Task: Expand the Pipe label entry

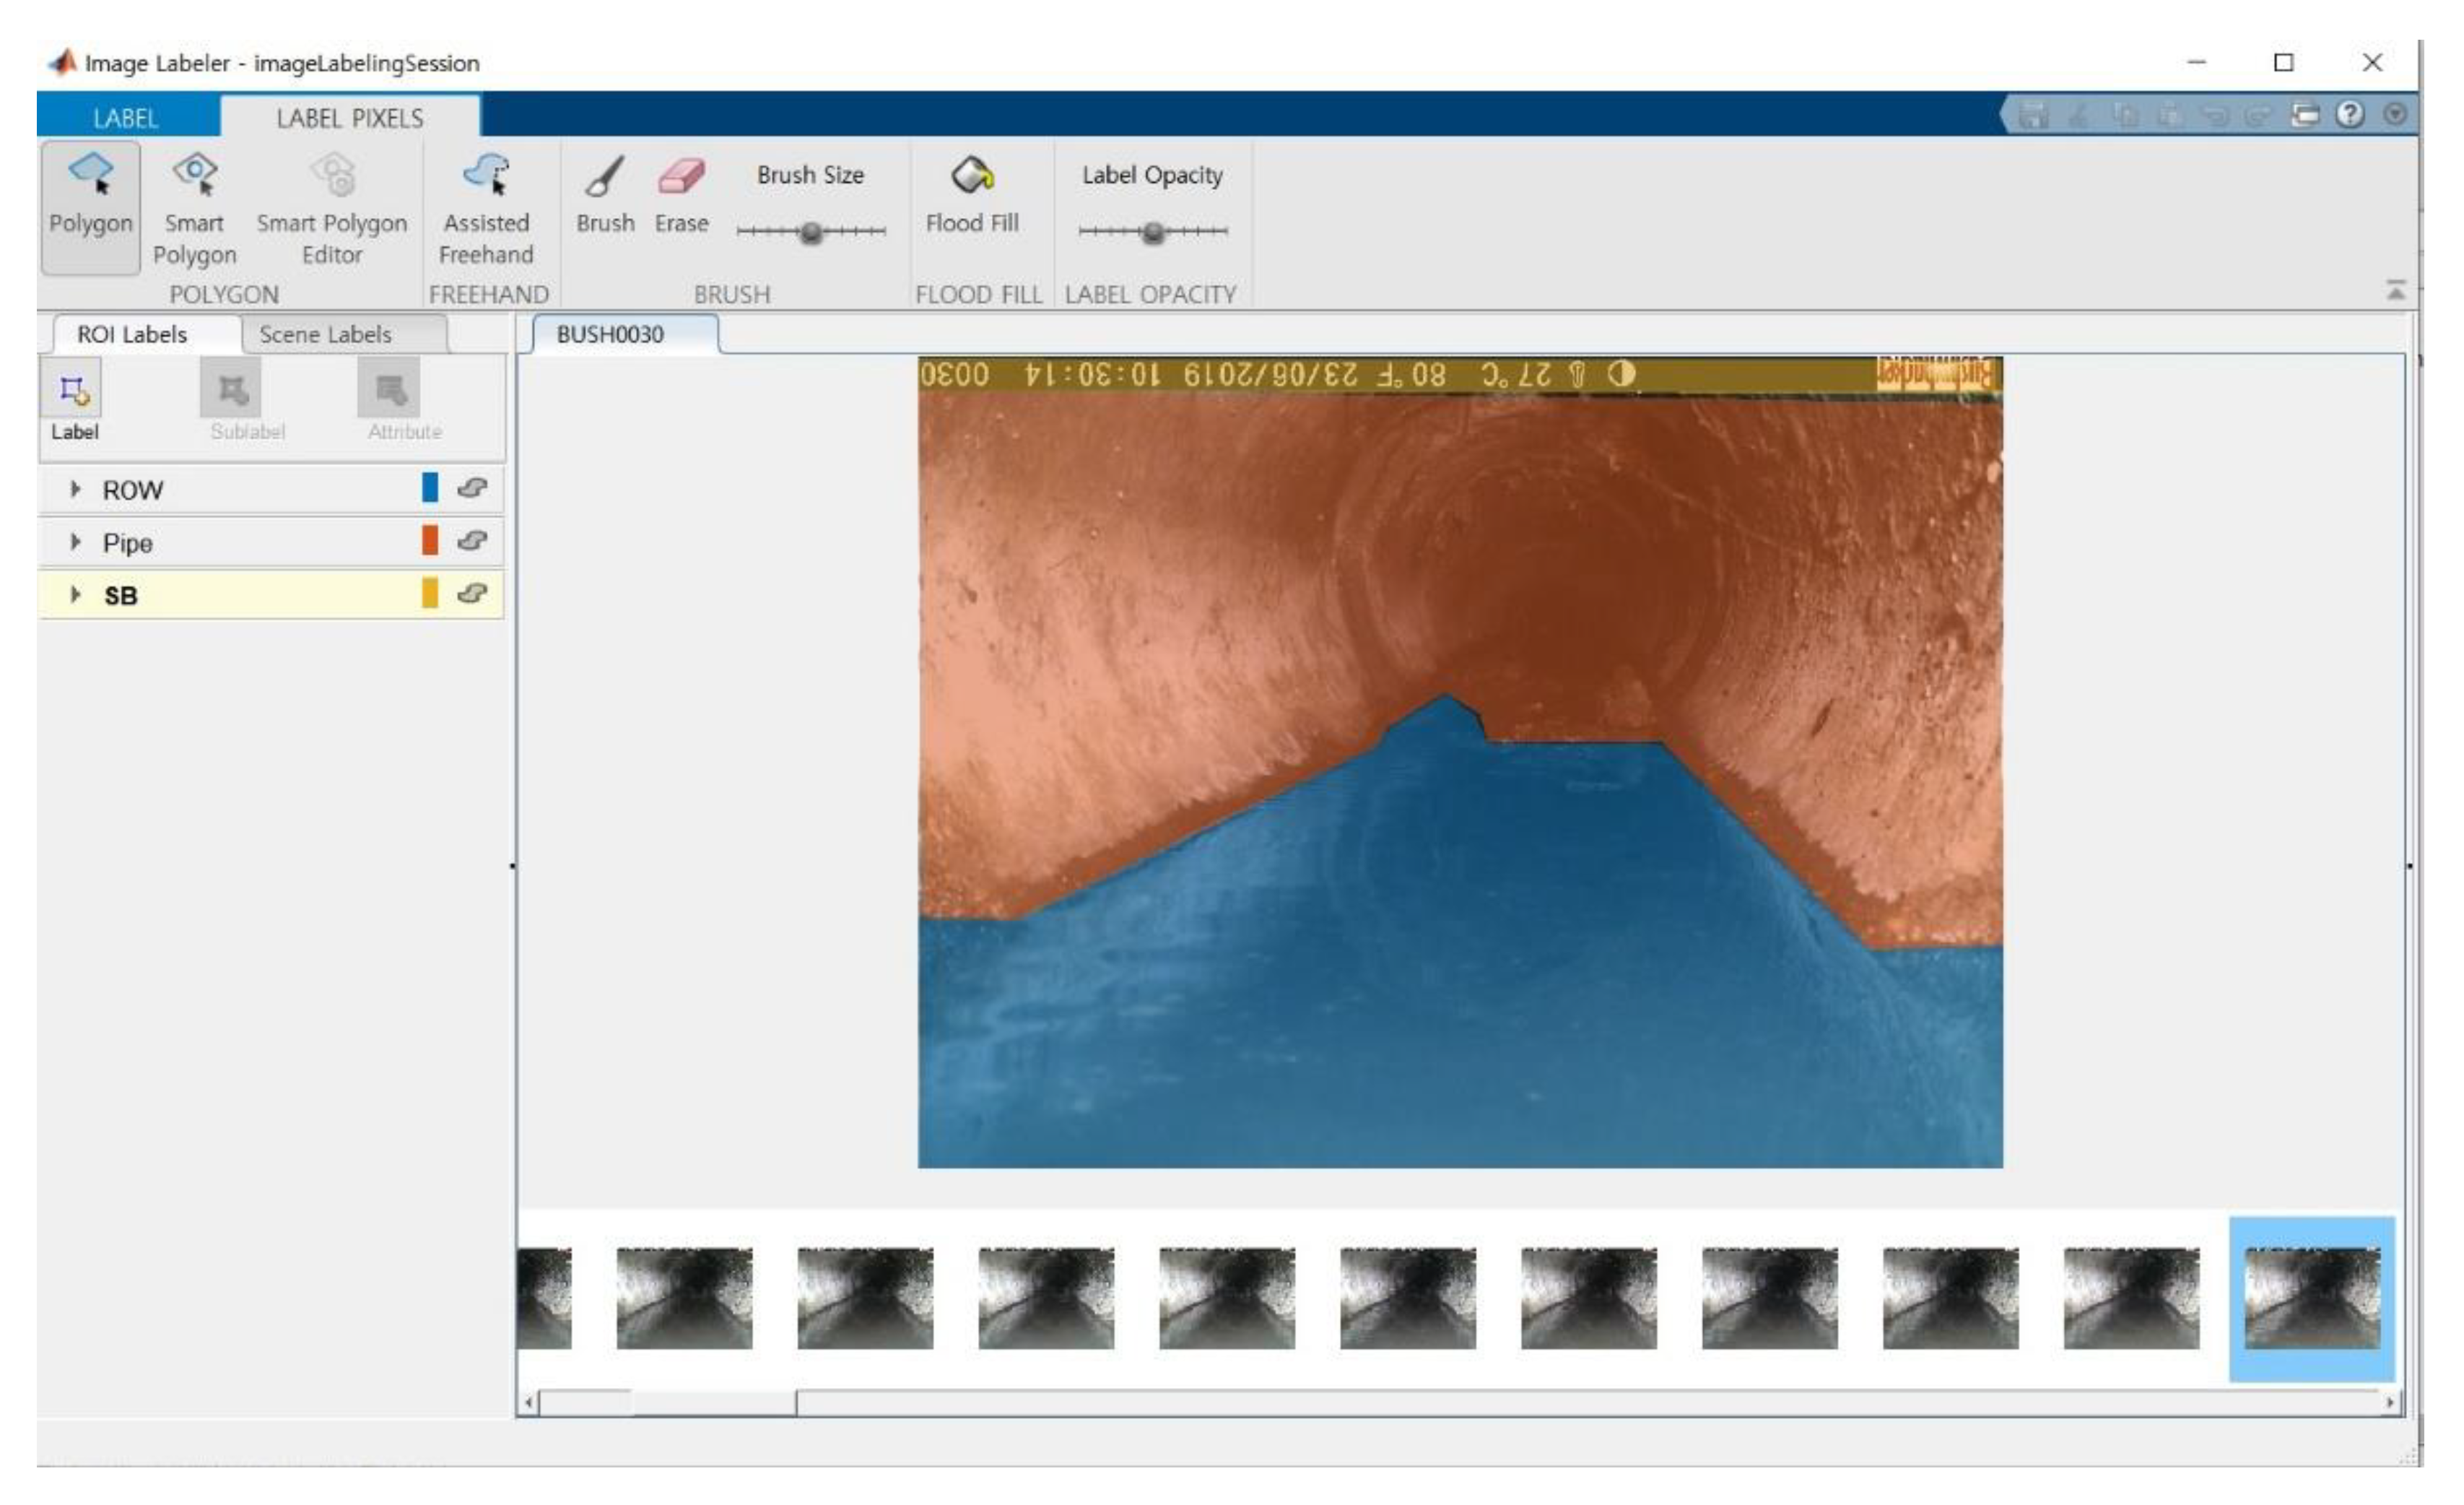Action: pos(75,542)
